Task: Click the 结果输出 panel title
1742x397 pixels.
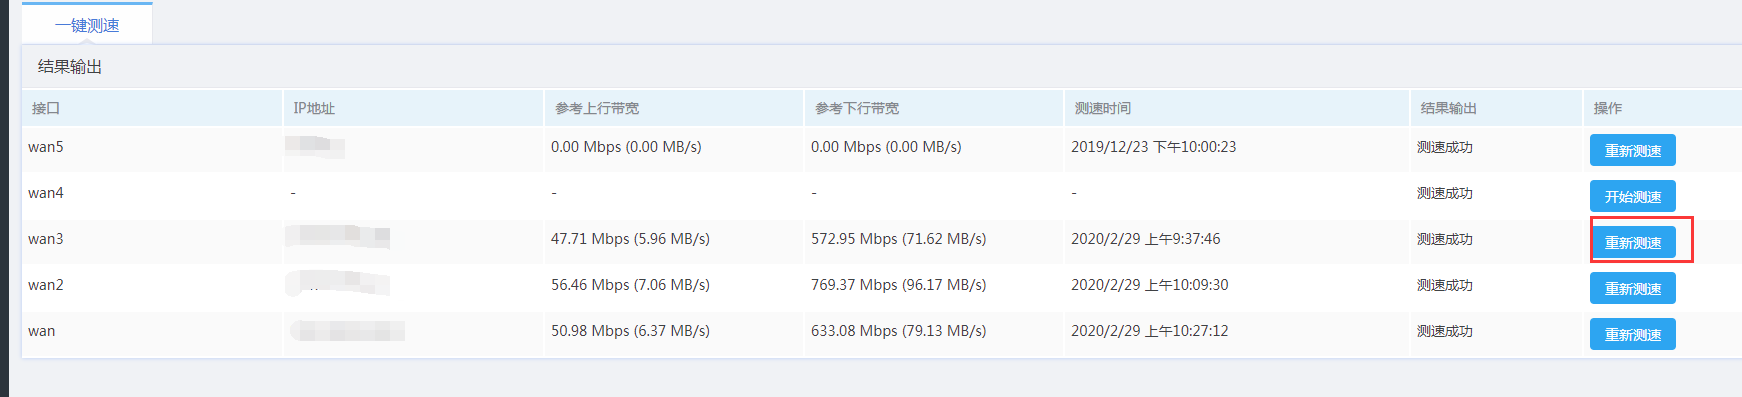Action: point(70,67)
